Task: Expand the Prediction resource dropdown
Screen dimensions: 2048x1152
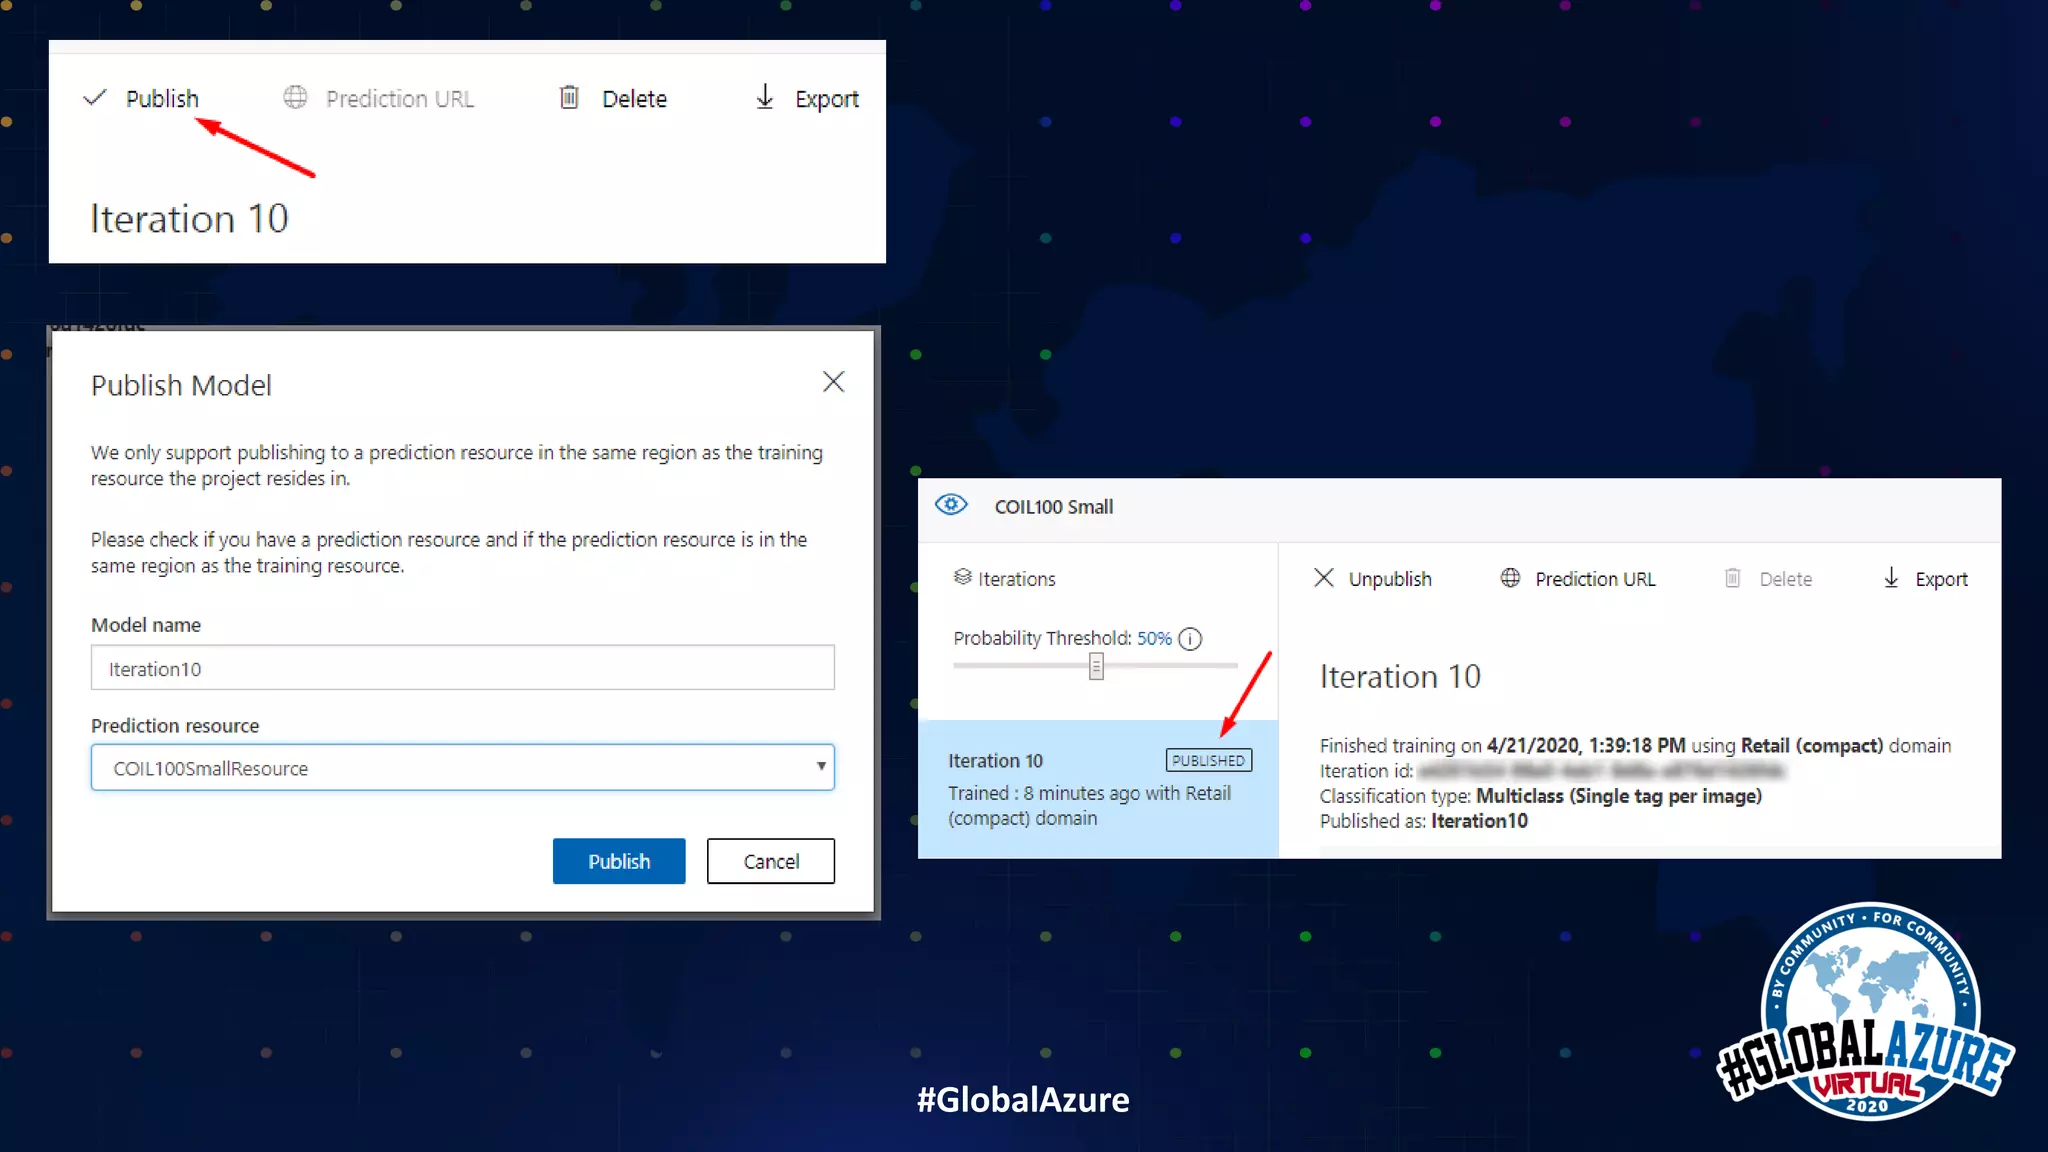Action: pos(462,768)
